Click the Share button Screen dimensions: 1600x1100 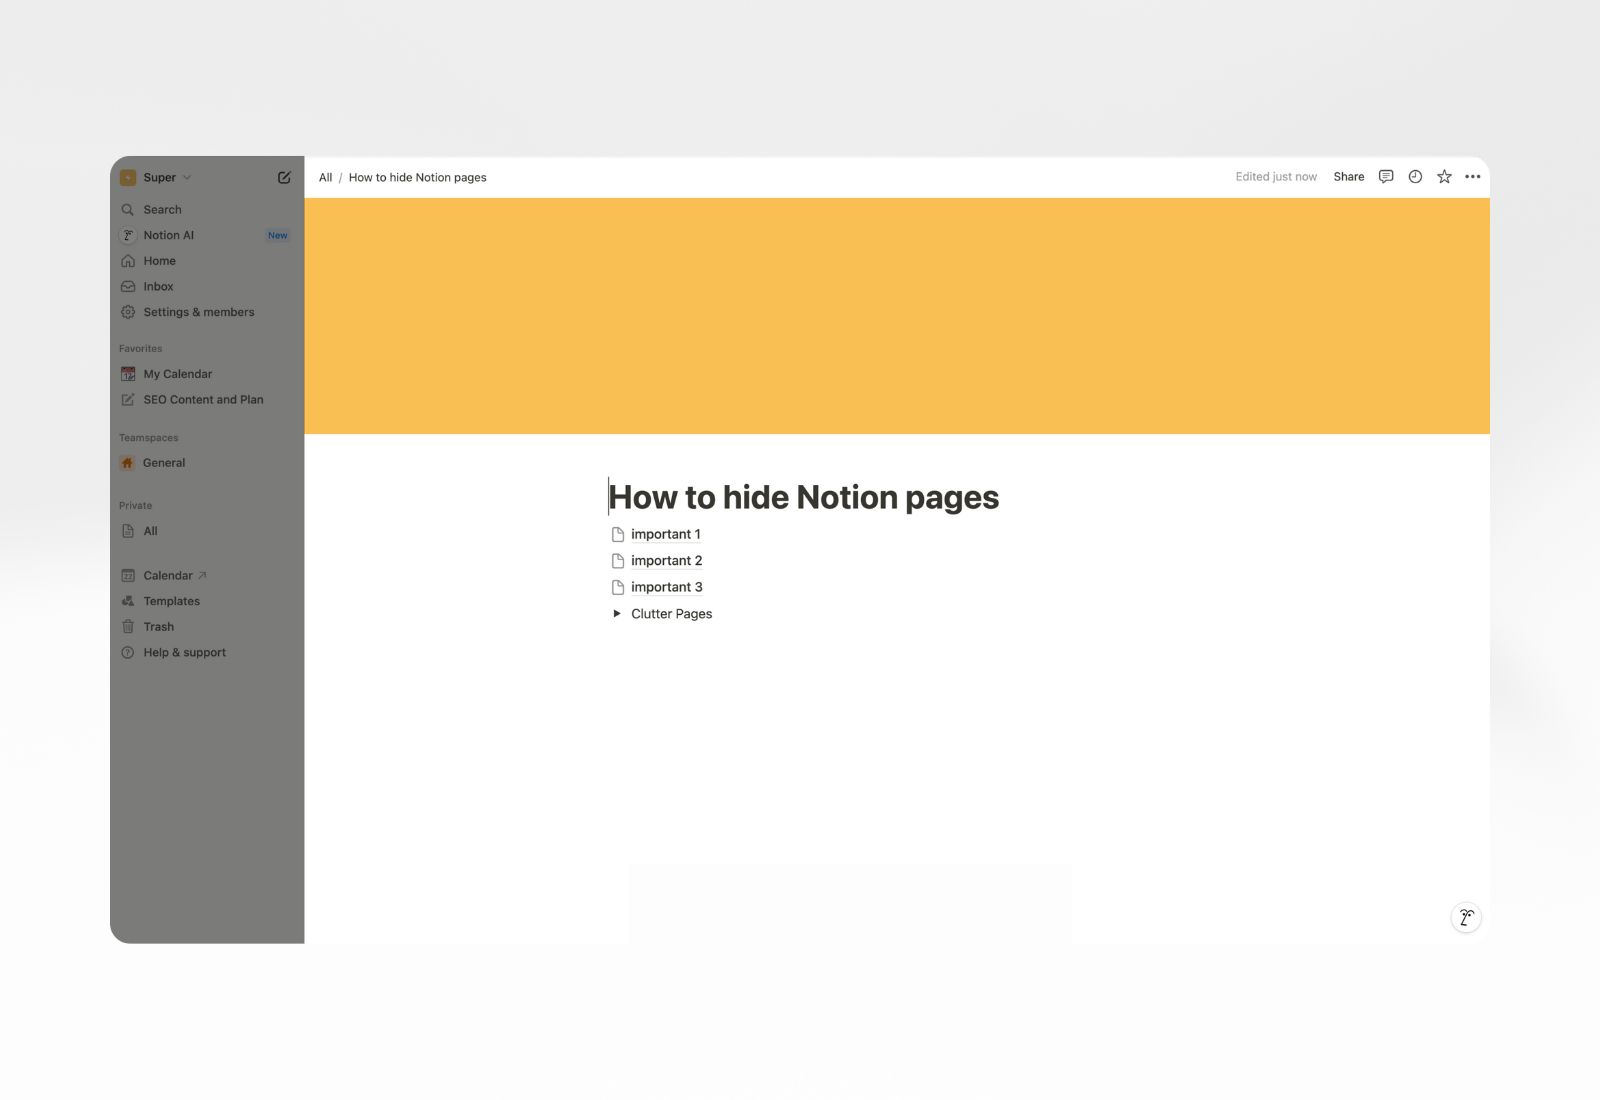pyautogui.click(x=1348, y=177)
